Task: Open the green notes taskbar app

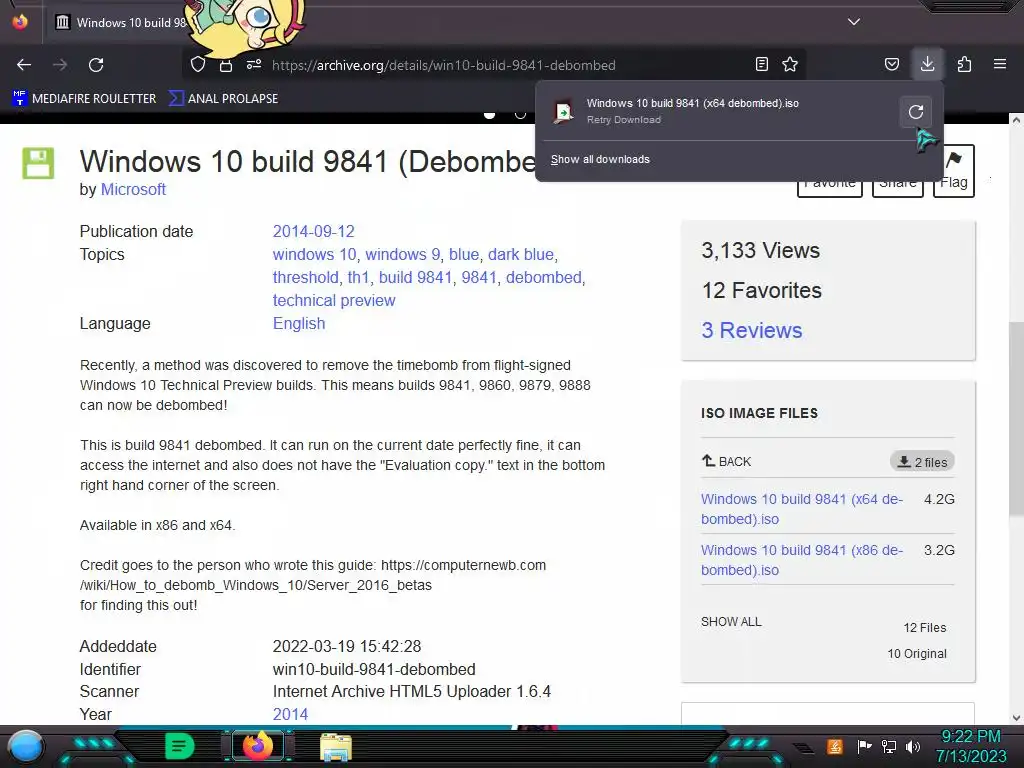Action: pos(179,746)
